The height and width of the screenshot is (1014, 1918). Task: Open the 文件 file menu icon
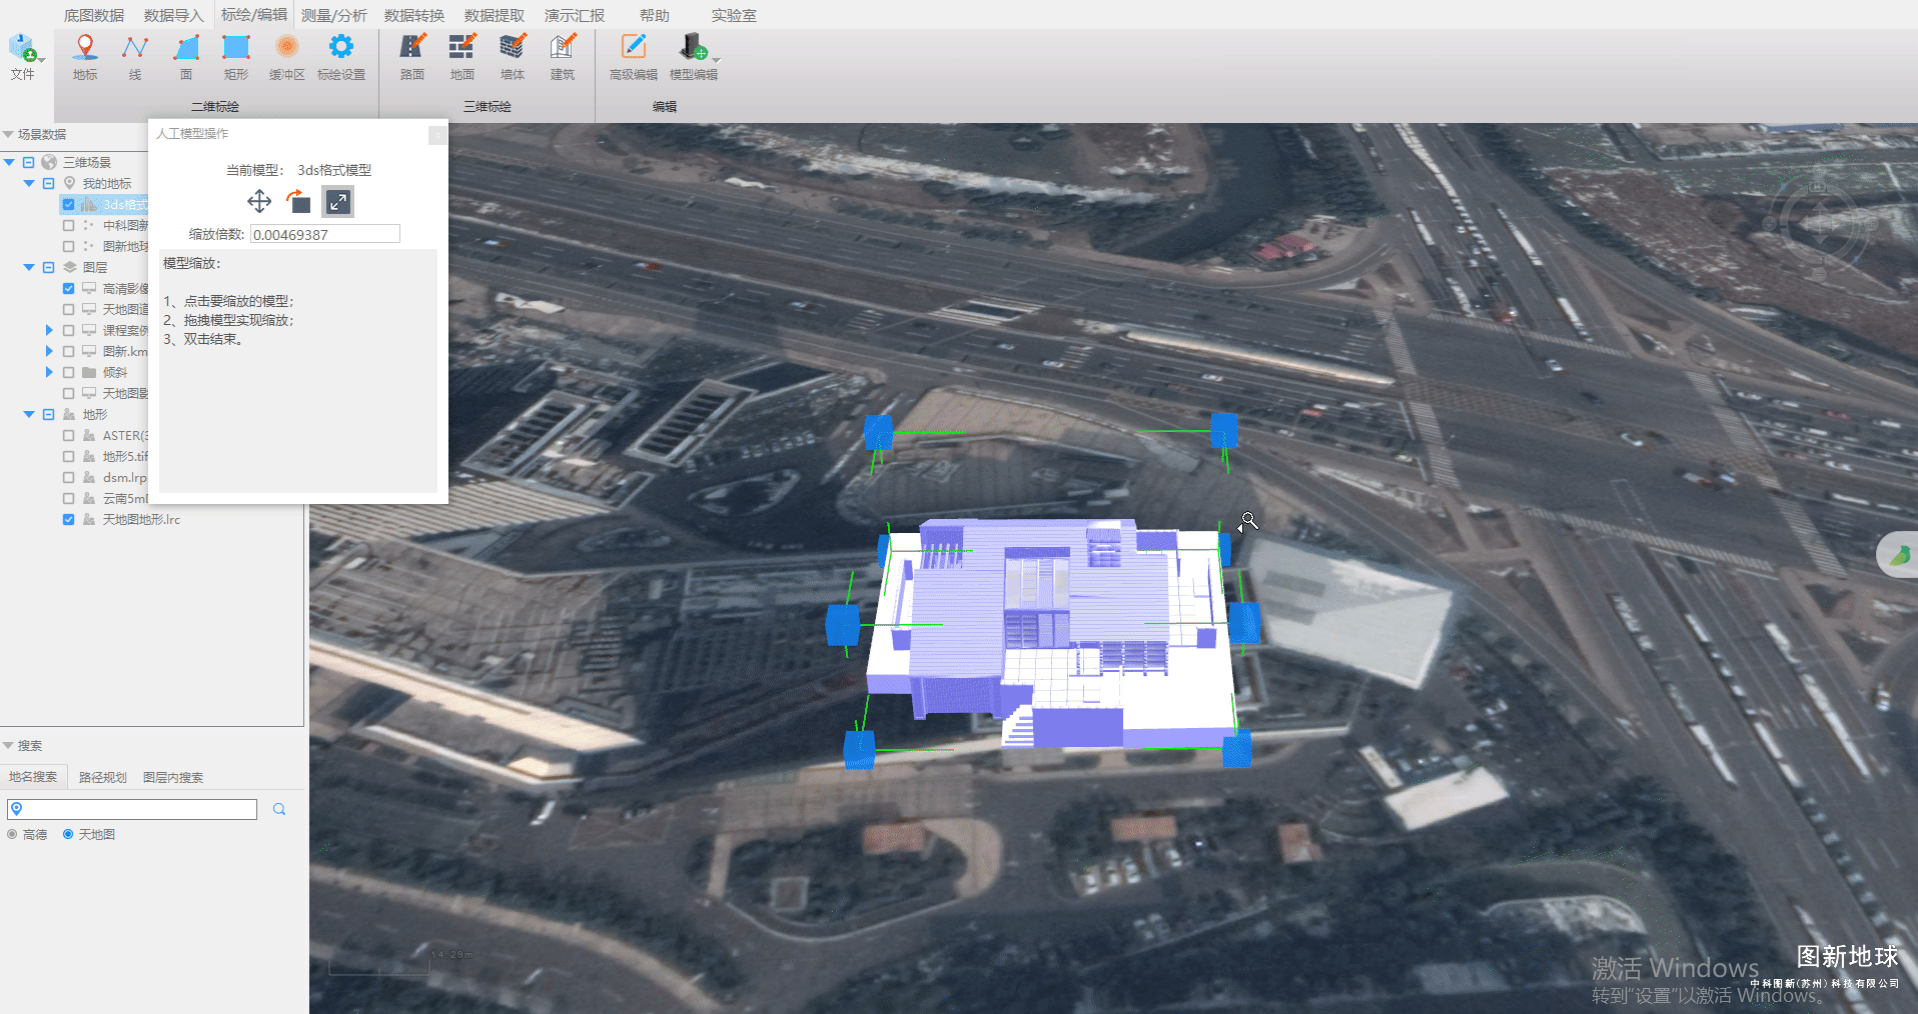pos(22,55)
